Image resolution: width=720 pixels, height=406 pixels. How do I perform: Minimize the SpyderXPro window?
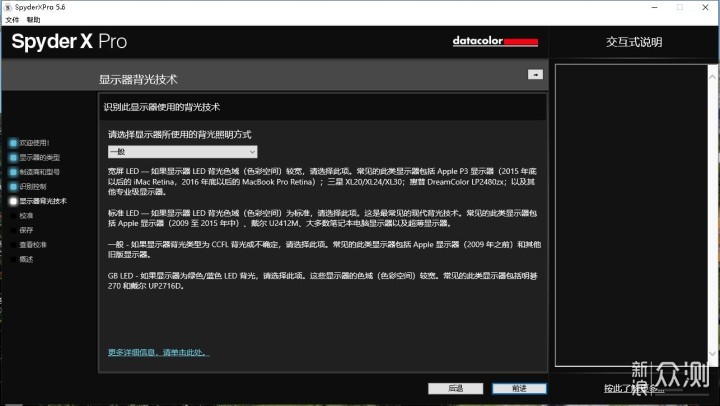pos(654,7)
